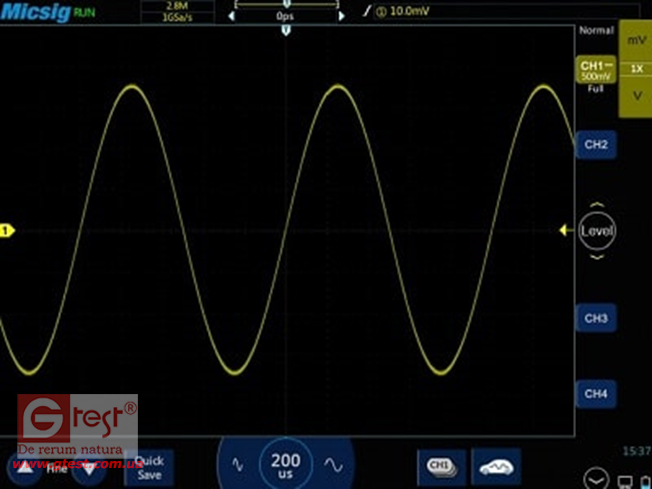
Task: Toggle the CH2 channel on
Action: (x=596, y=145)
